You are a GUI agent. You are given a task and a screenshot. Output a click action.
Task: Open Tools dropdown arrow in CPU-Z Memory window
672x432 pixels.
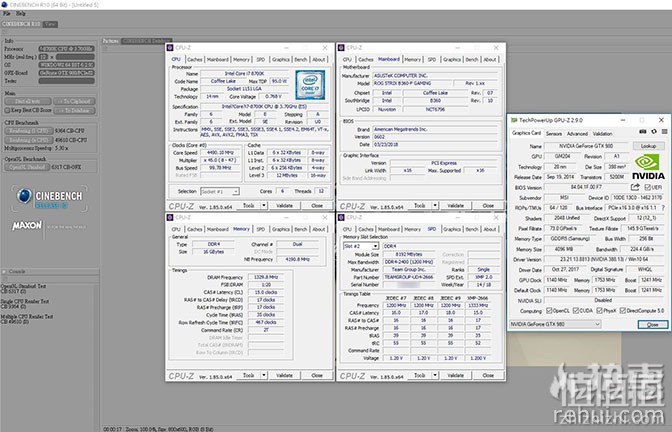tap(264, 375)
